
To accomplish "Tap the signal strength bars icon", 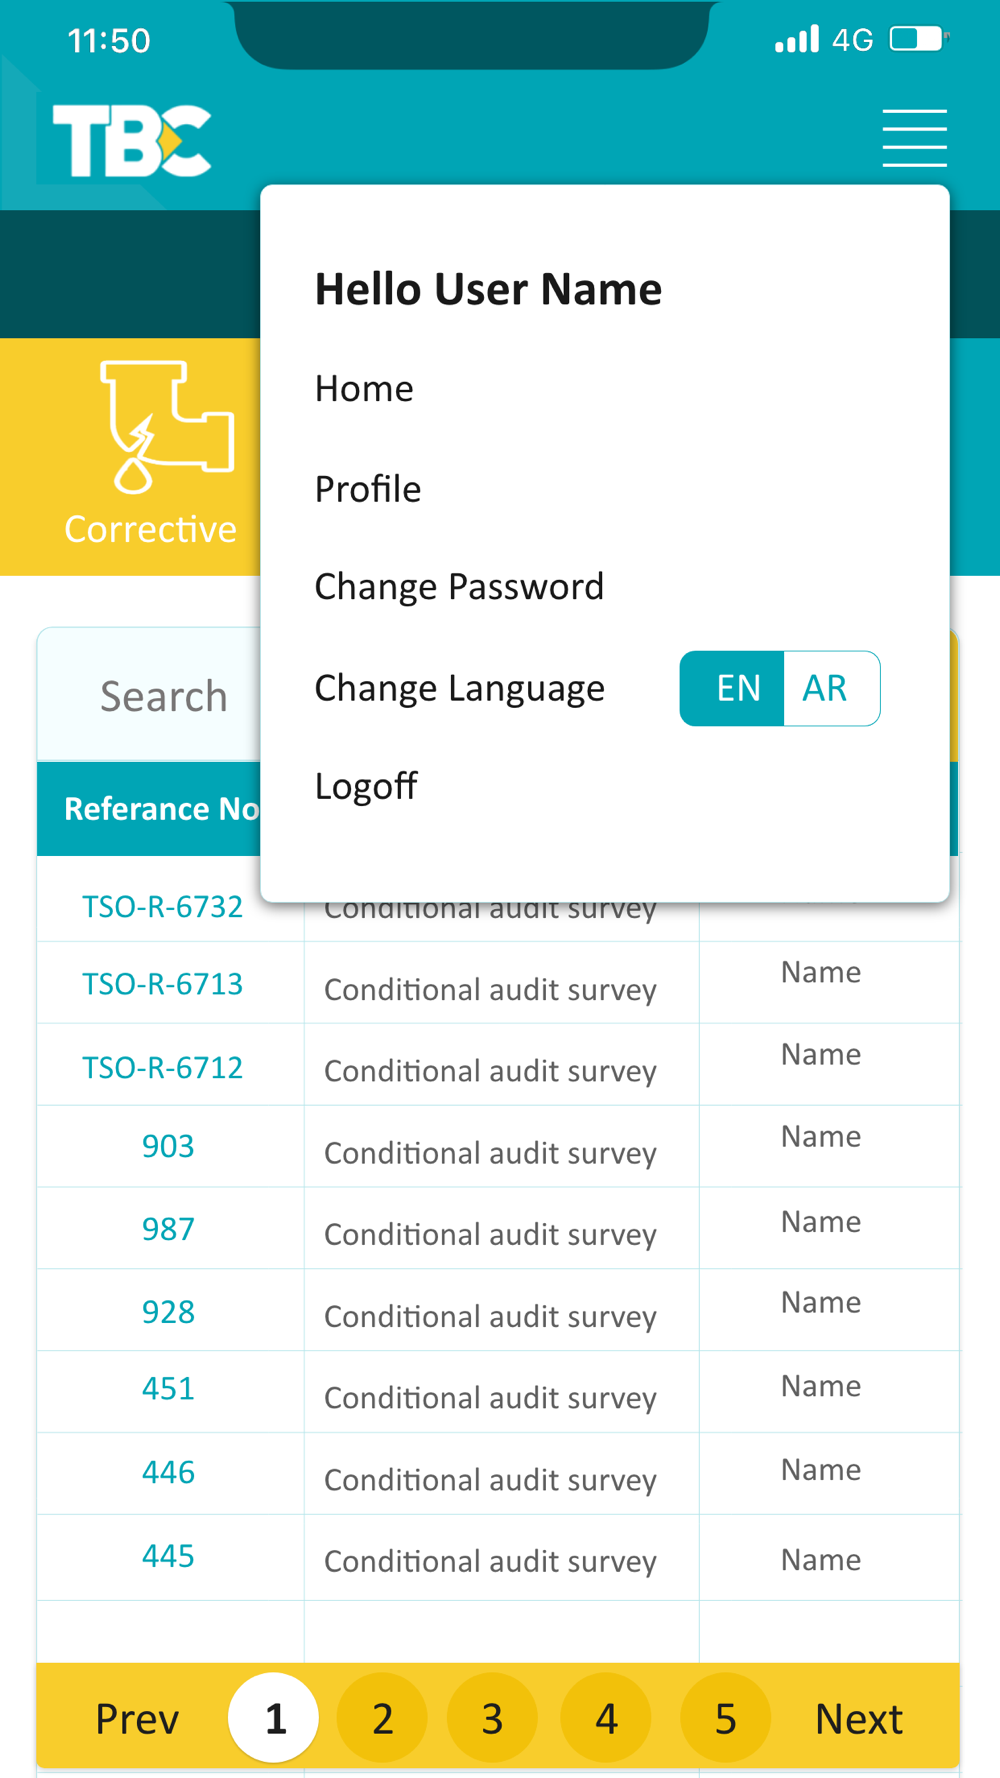I will [x=797, y=39].
